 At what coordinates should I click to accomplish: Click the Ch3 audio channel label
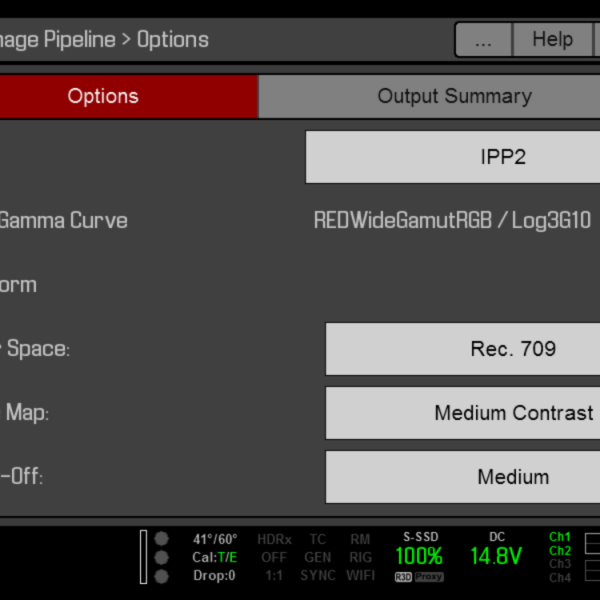pos(560,564)
